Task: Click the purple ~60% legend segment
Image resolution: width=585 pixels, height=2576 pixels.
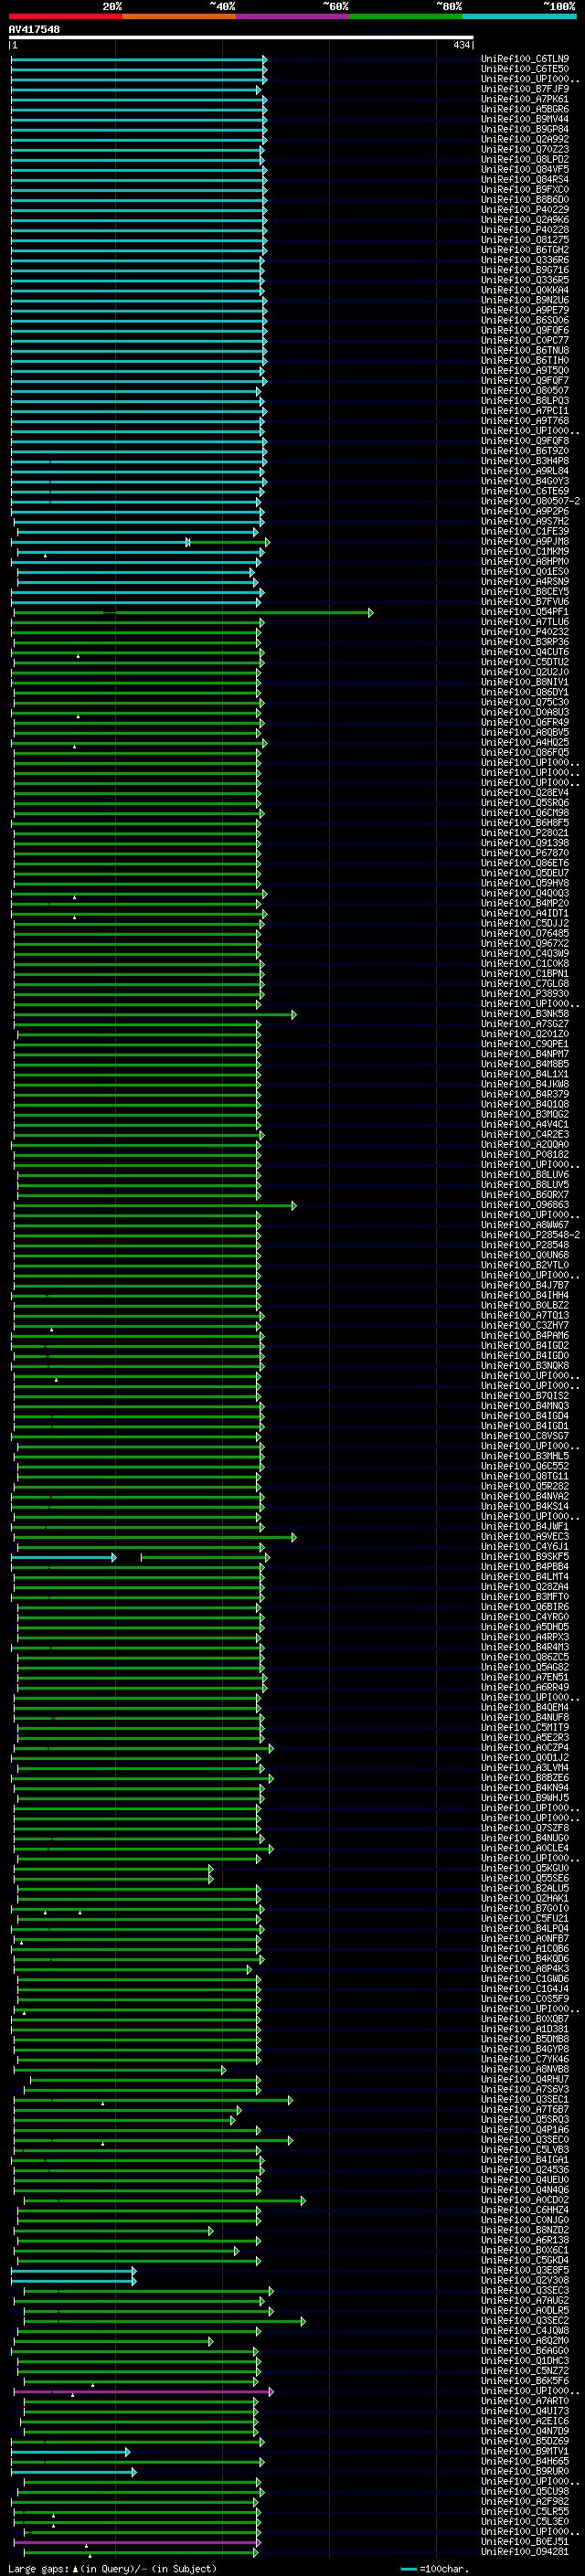Action: click(x=293, y=16)
